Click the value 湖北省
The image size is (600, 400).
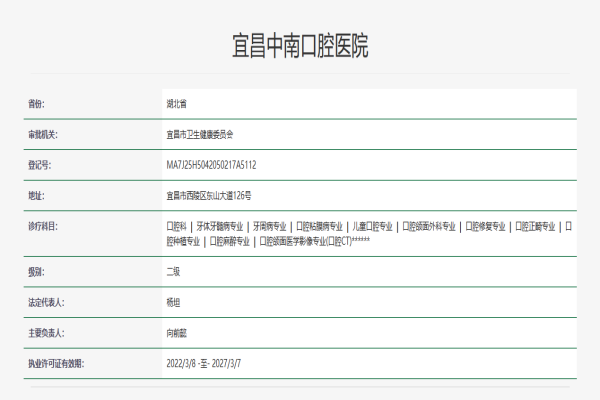click(x=176, y=104)
